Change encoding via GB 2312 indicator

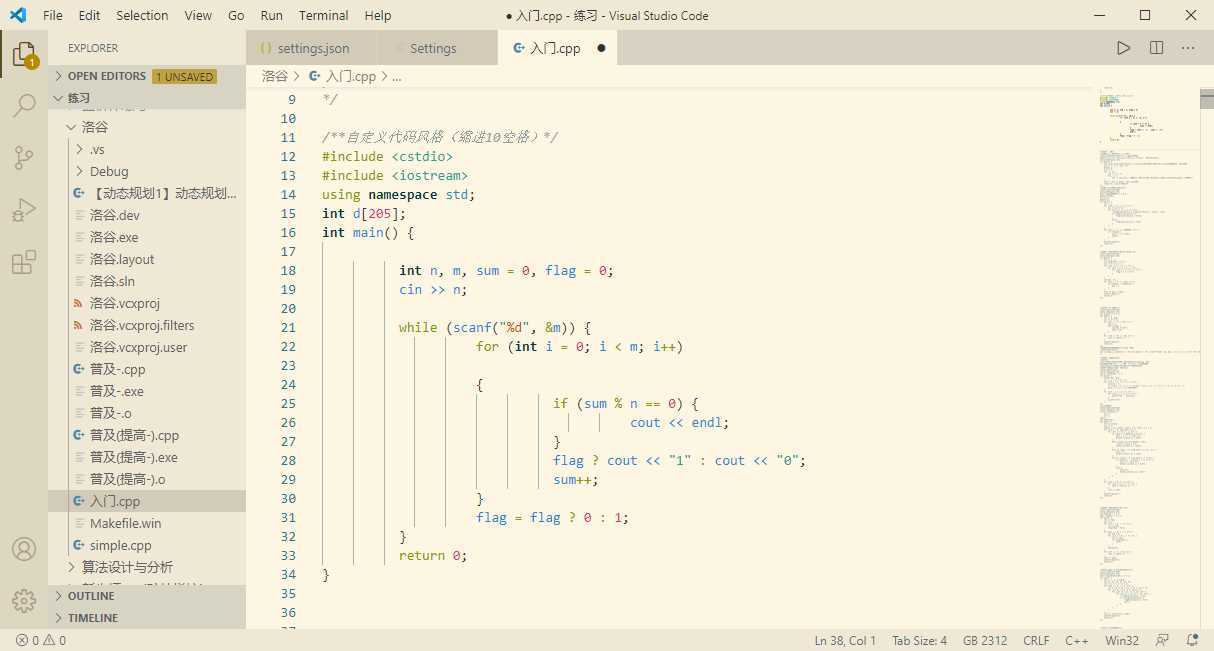(x=985, y=640)
